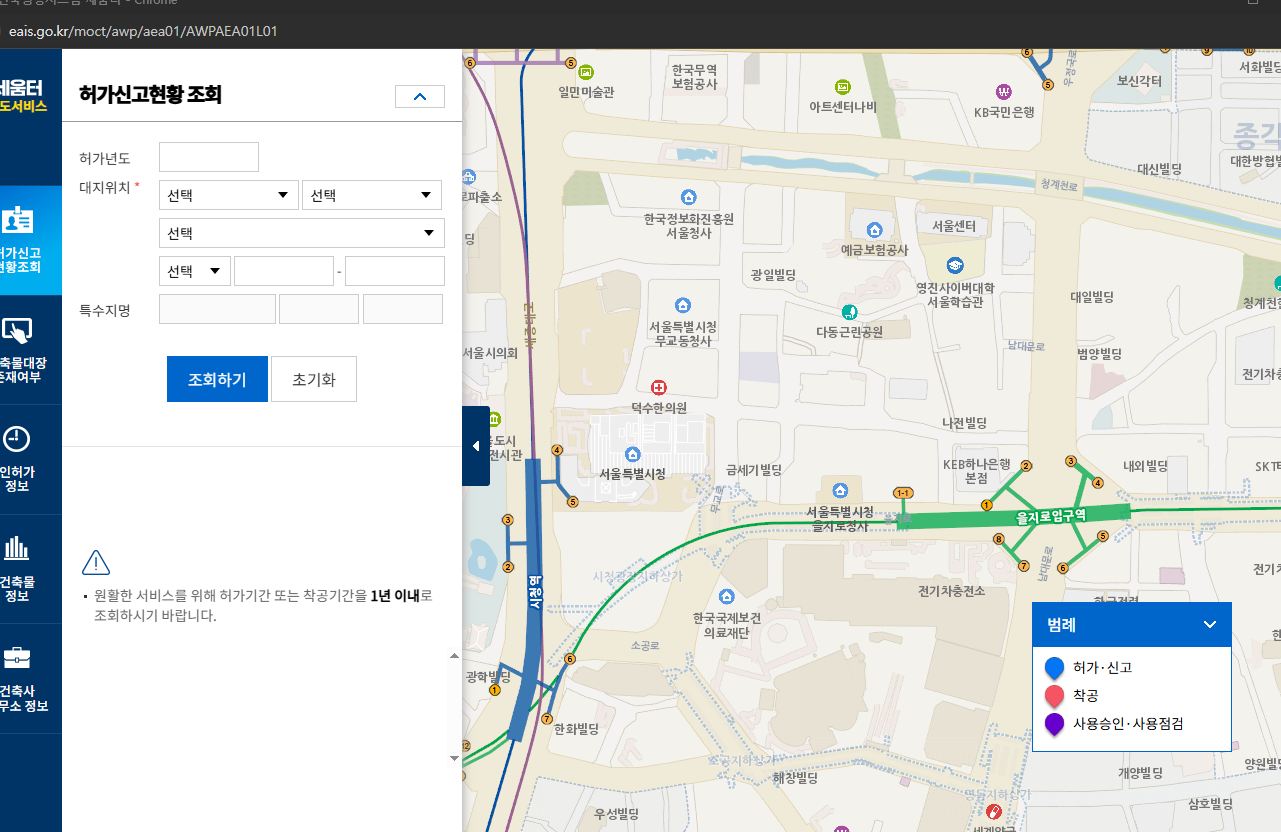Click the 조회하기 button
The height and width of the screenshot is (832, 1281).
pyautogui.click(x=217, y=379)
